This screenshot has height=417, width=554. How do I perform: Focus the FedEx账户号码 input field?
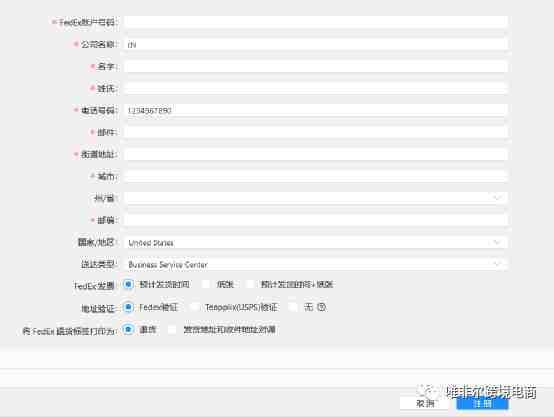click(x=316, y=22)
